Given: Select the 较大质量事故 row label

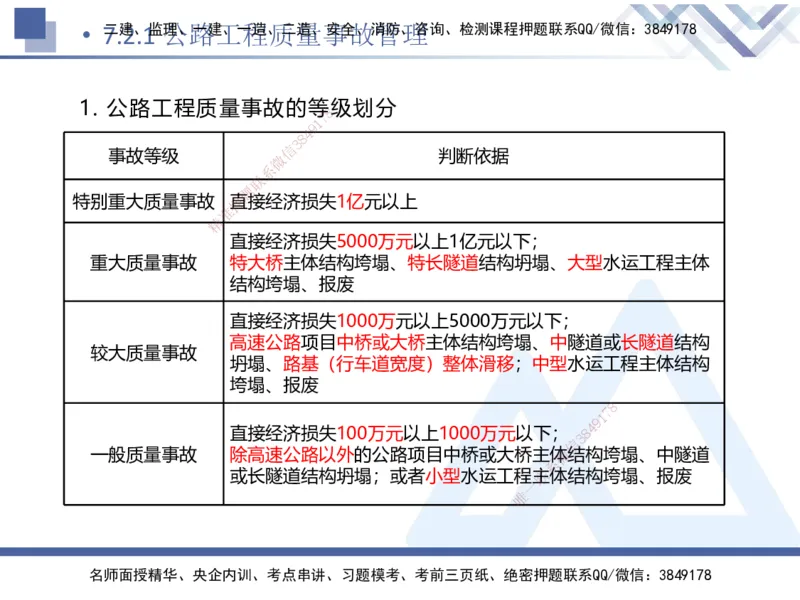Looking at the screenshot, I should pyautogui.click(x=141, y=353).
